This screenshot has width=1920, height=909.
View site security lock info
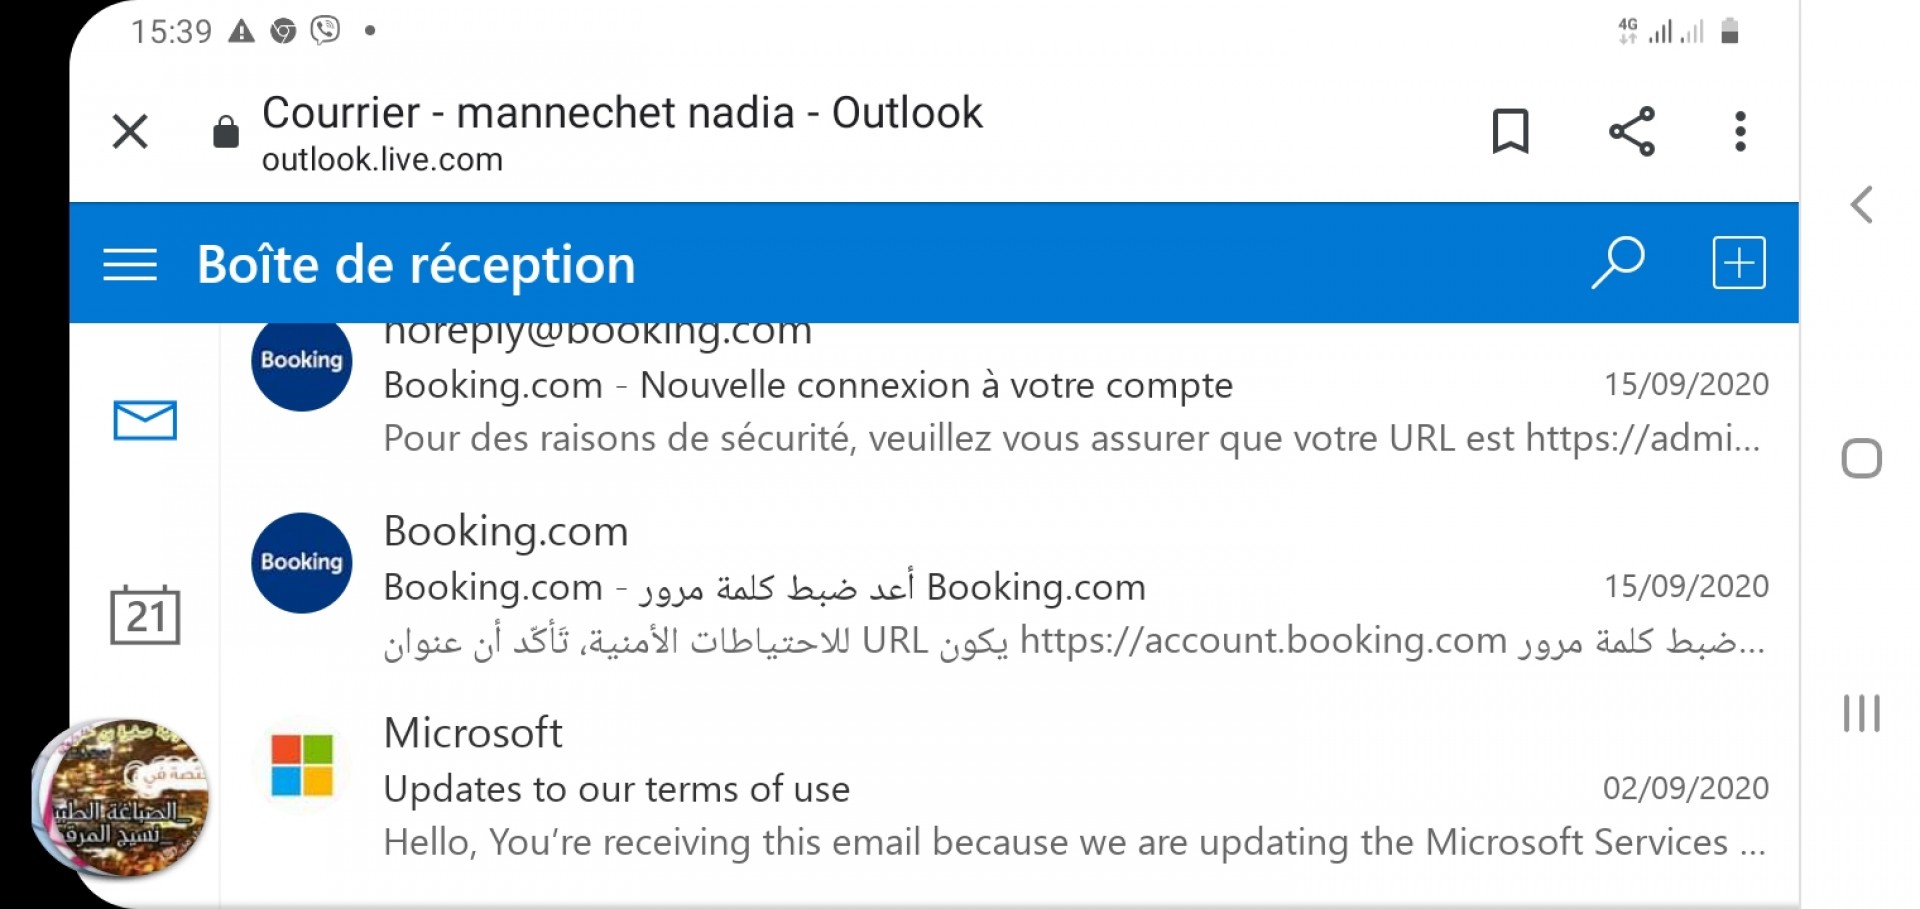[226, 132]
